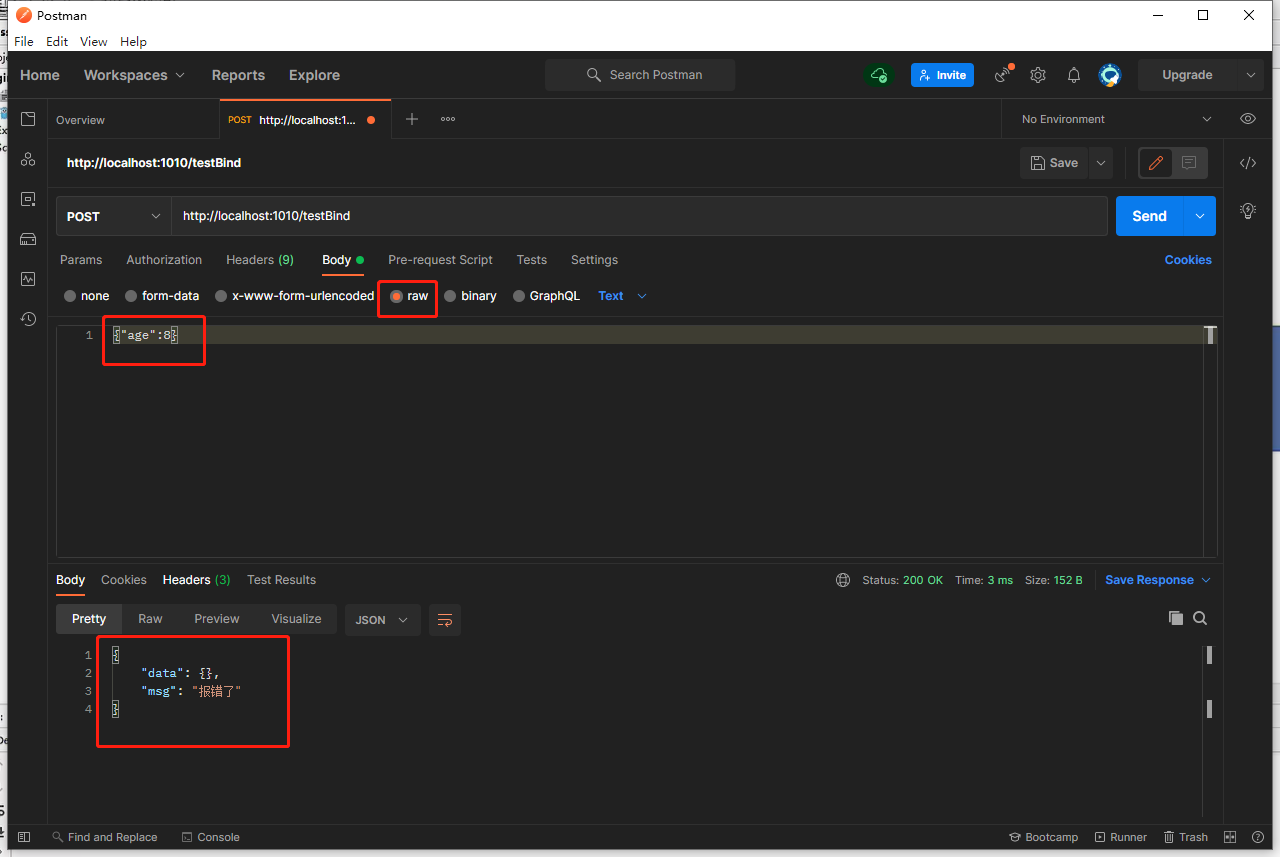
Task: Click the cloud sync status icon
Action: pos(879,75)
